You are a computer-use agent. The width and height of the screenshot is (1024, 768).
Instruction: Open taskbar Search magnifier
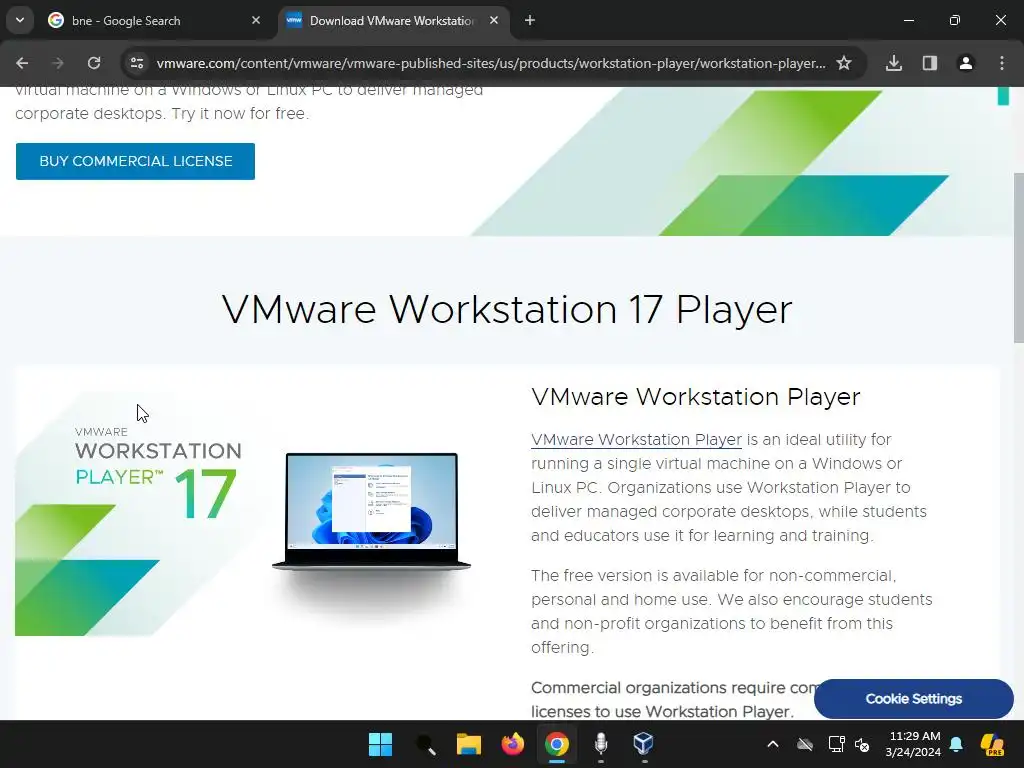click(x=425, y=744)
